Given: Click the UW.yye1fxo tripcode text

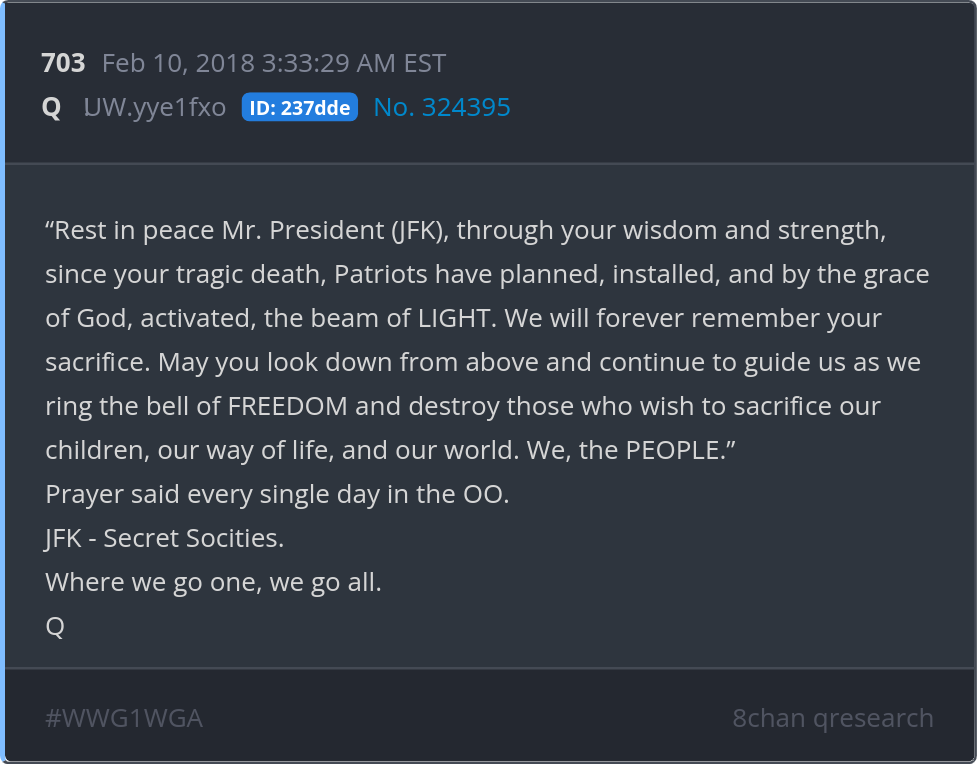Looking at the screenshot, I should tap(155, 107).
